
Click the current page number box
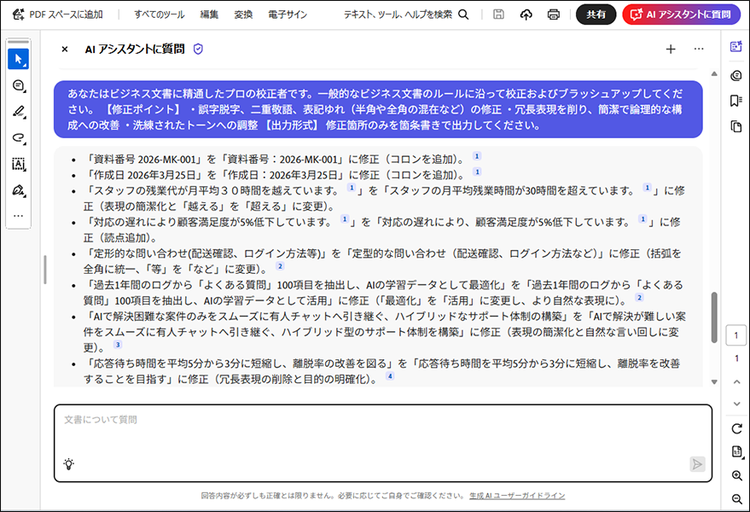[736, 335]
